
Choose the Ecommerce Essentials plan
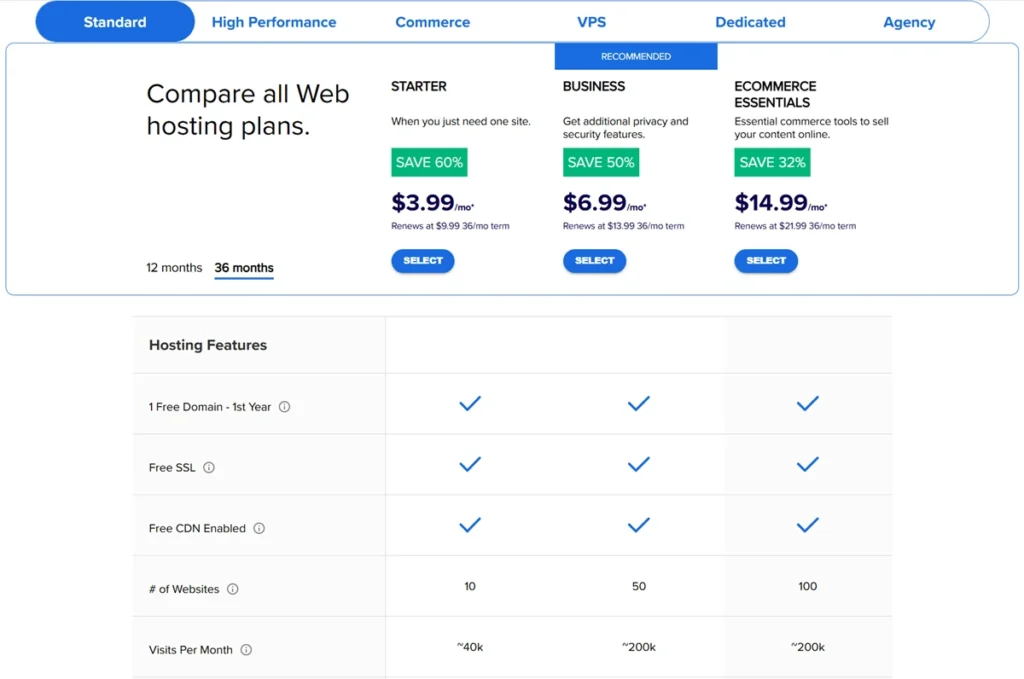[766, 261]
